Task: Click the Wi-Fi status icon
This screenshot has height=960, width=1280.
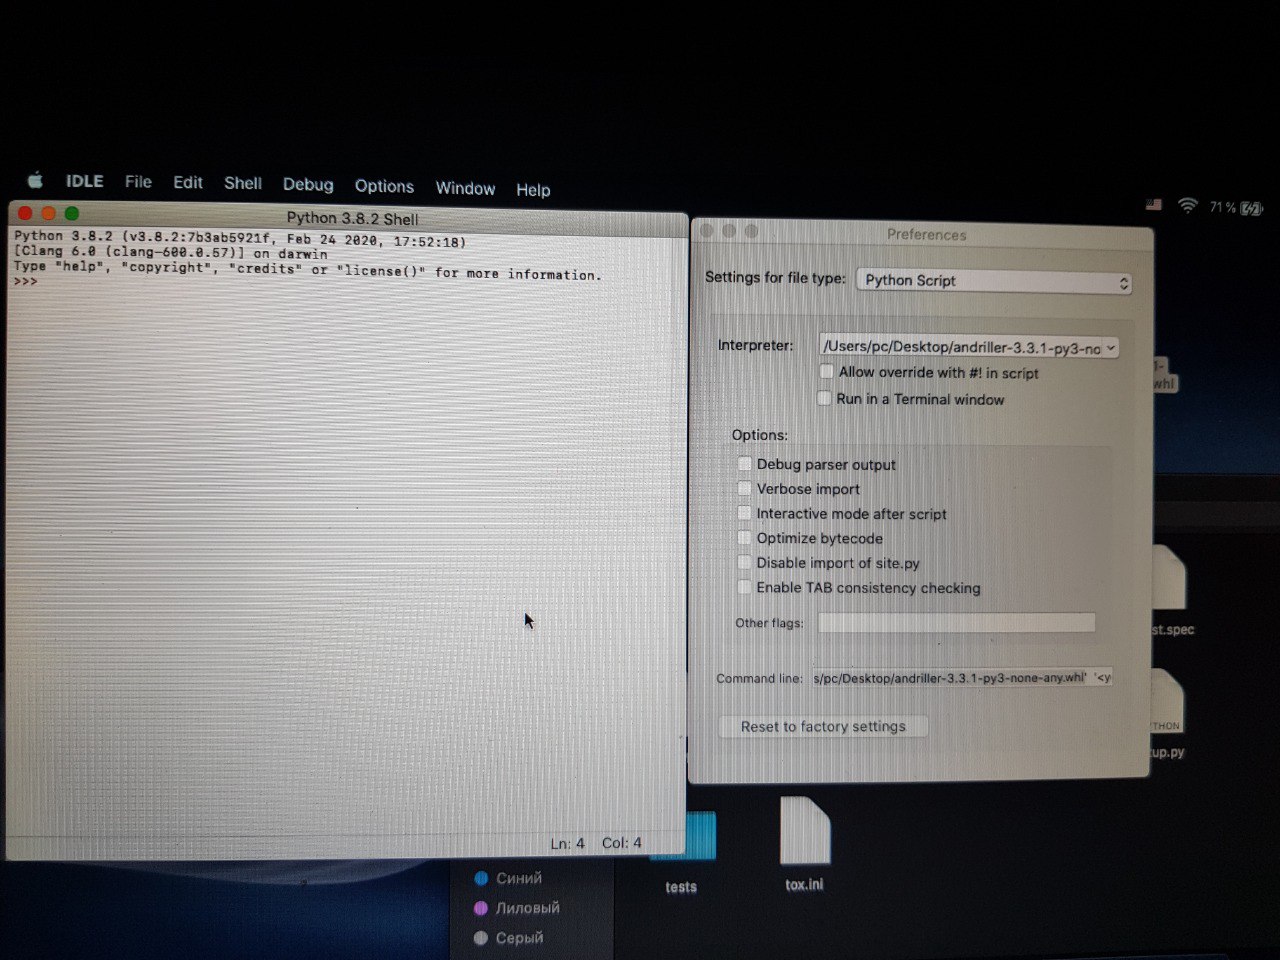Action: point(1187,205)
